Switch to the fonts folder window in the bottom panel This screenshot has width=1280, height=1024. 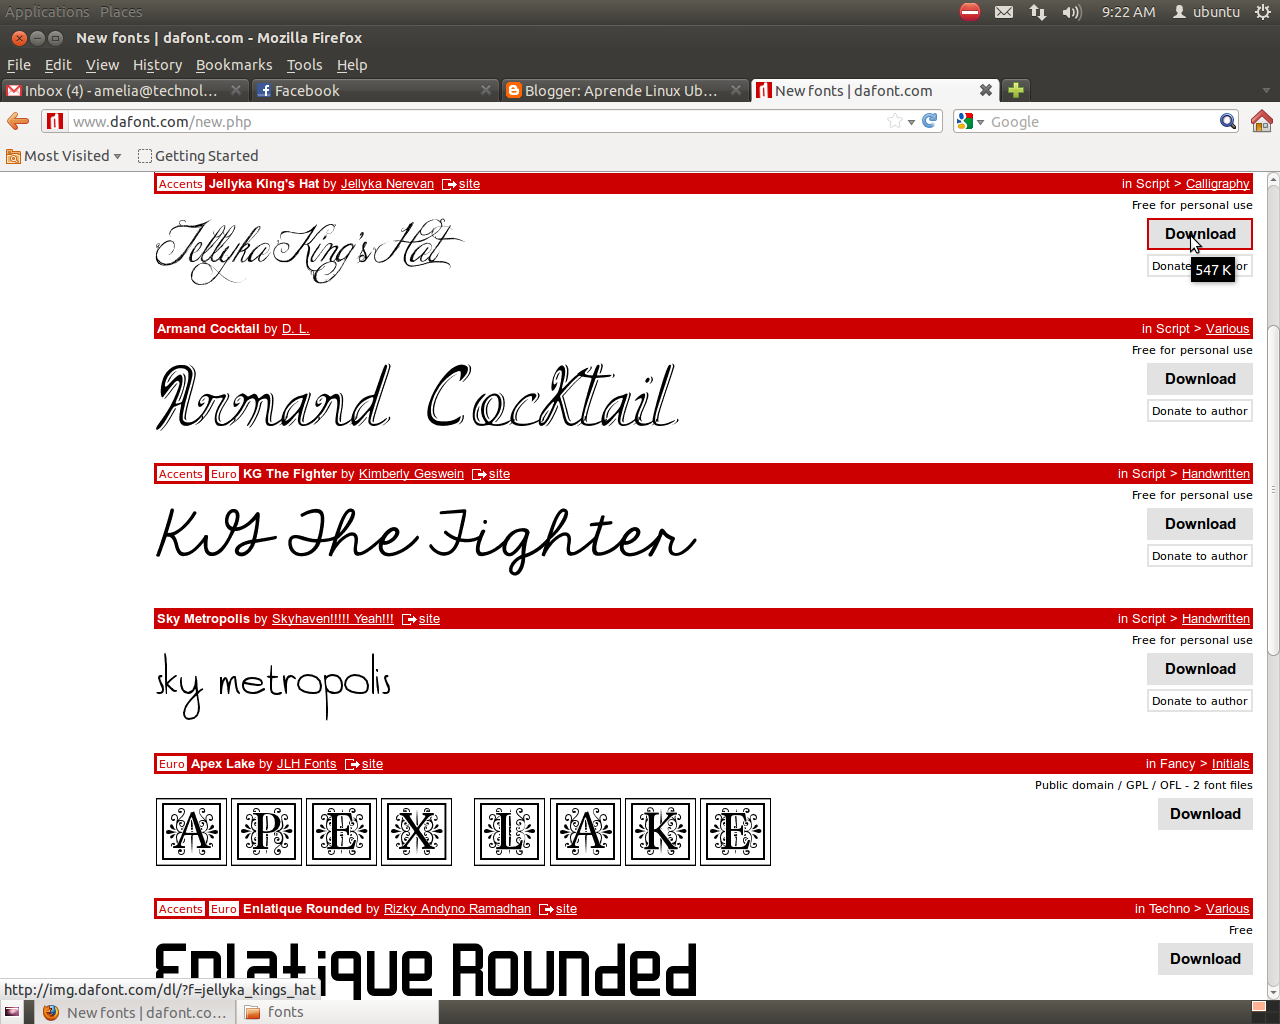(x=337, y=1012)
